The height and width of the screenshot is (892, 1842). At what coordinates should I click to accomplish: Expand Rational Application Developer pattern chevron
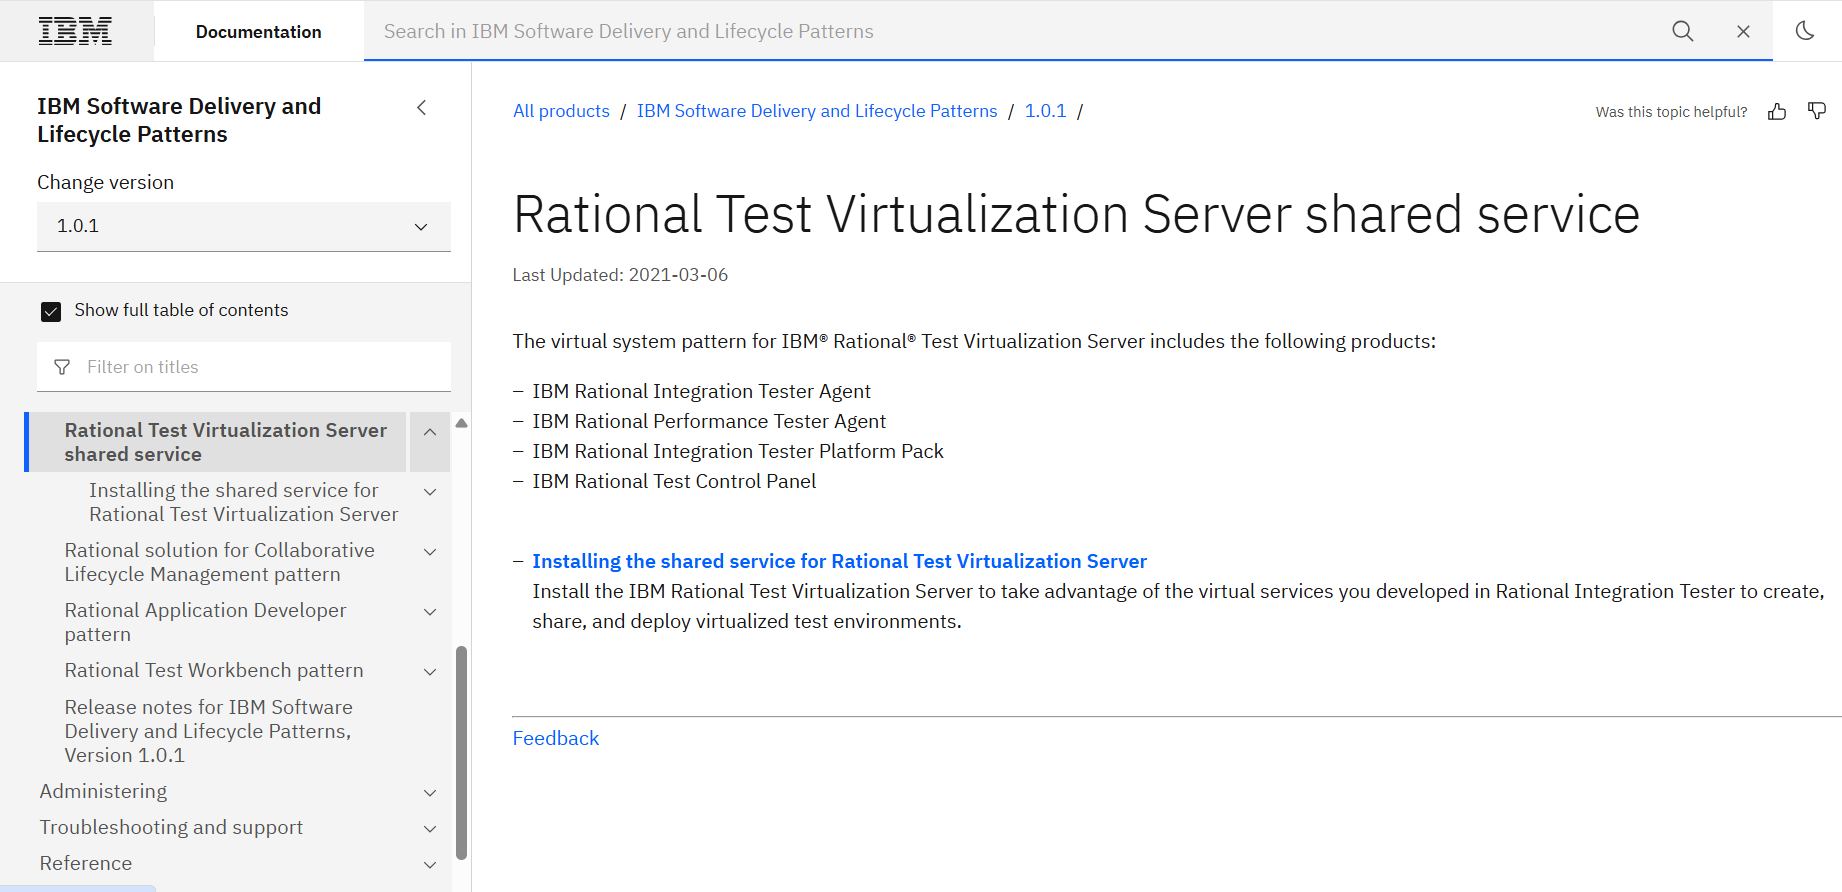pyautogui.click(x=430, y=612)
